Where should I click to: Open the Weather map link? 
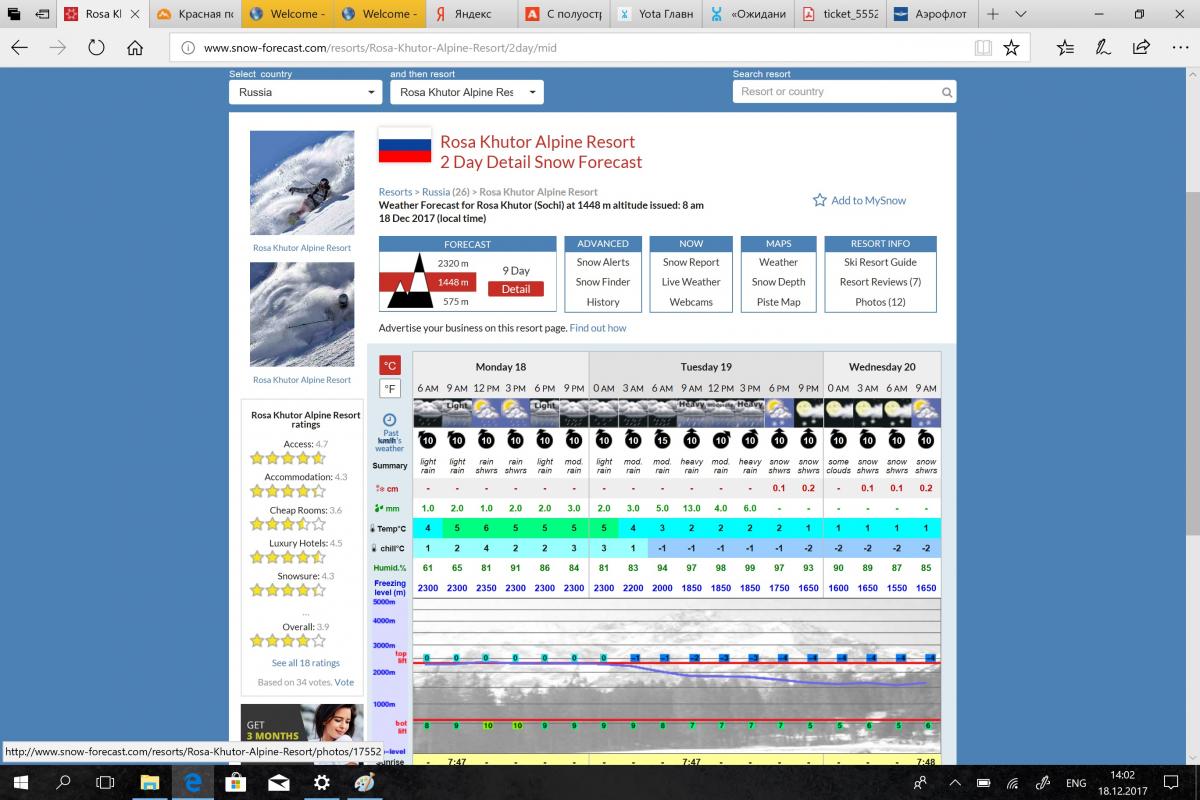point(778,262)
